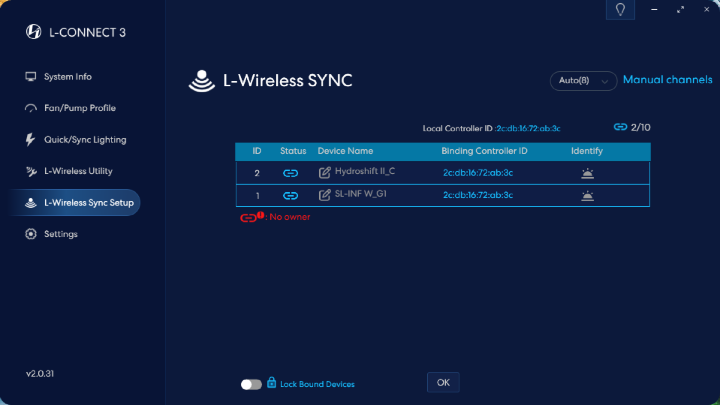Click the Lock Bound Devices label

click(317, 384)
